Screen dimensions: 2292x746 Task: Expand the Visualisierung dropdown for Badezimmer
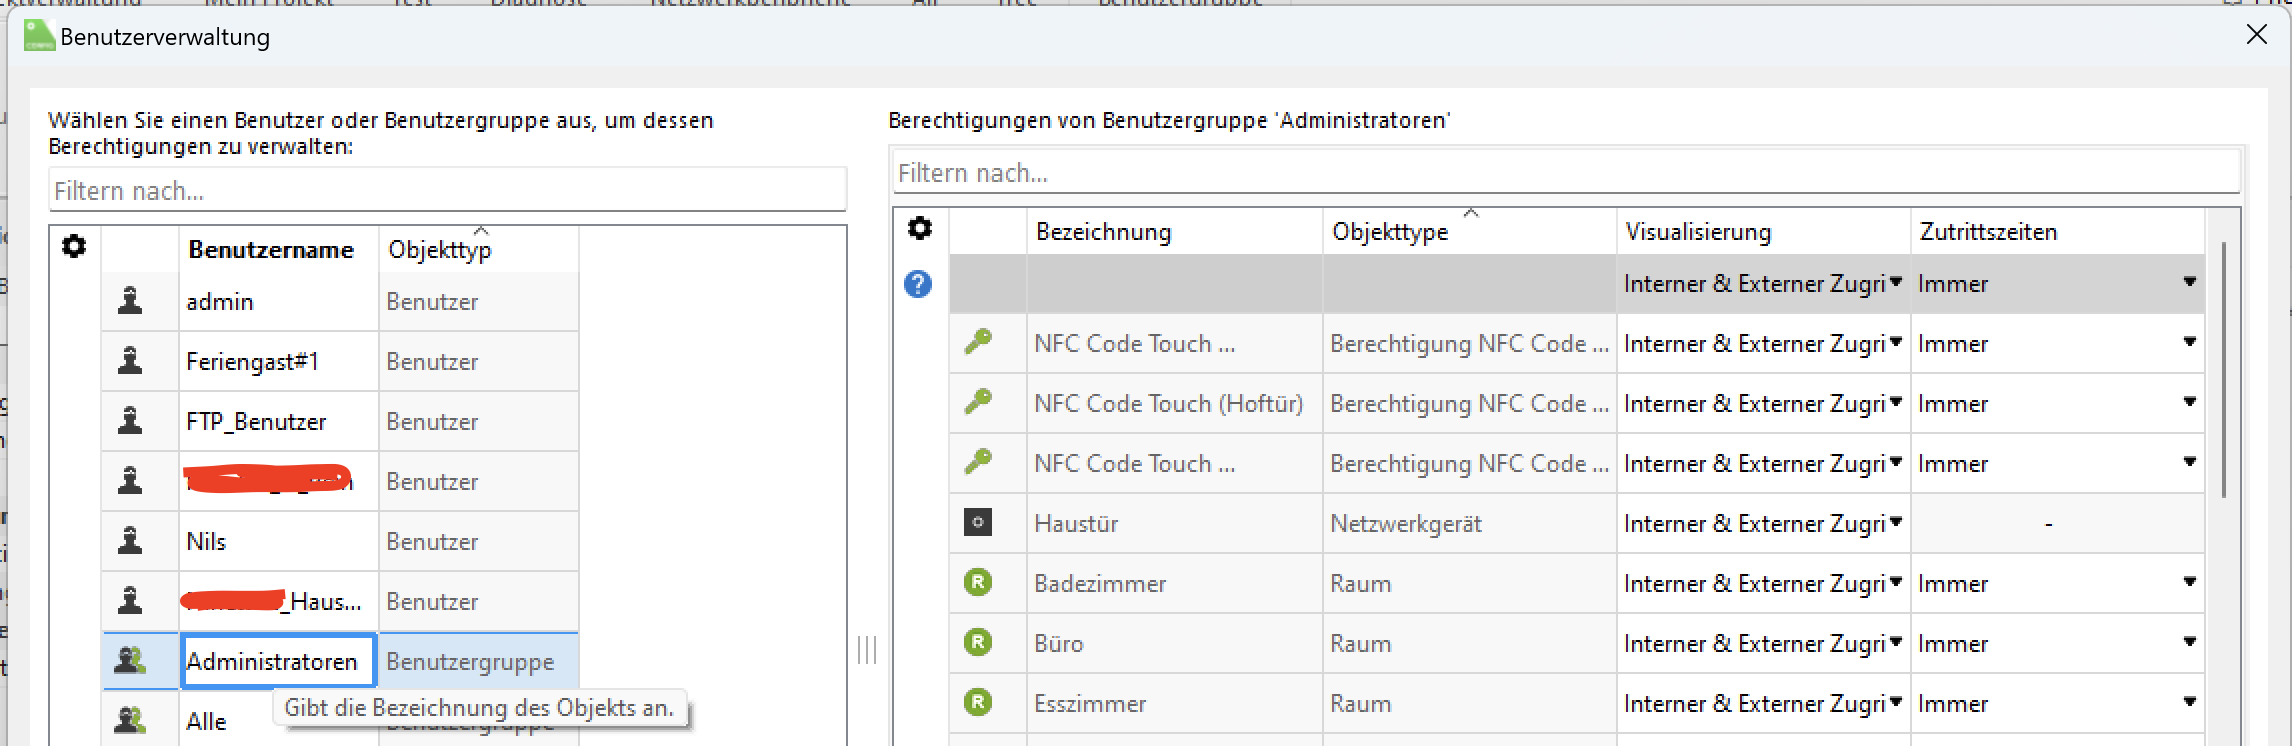[x=1895, y=582]
